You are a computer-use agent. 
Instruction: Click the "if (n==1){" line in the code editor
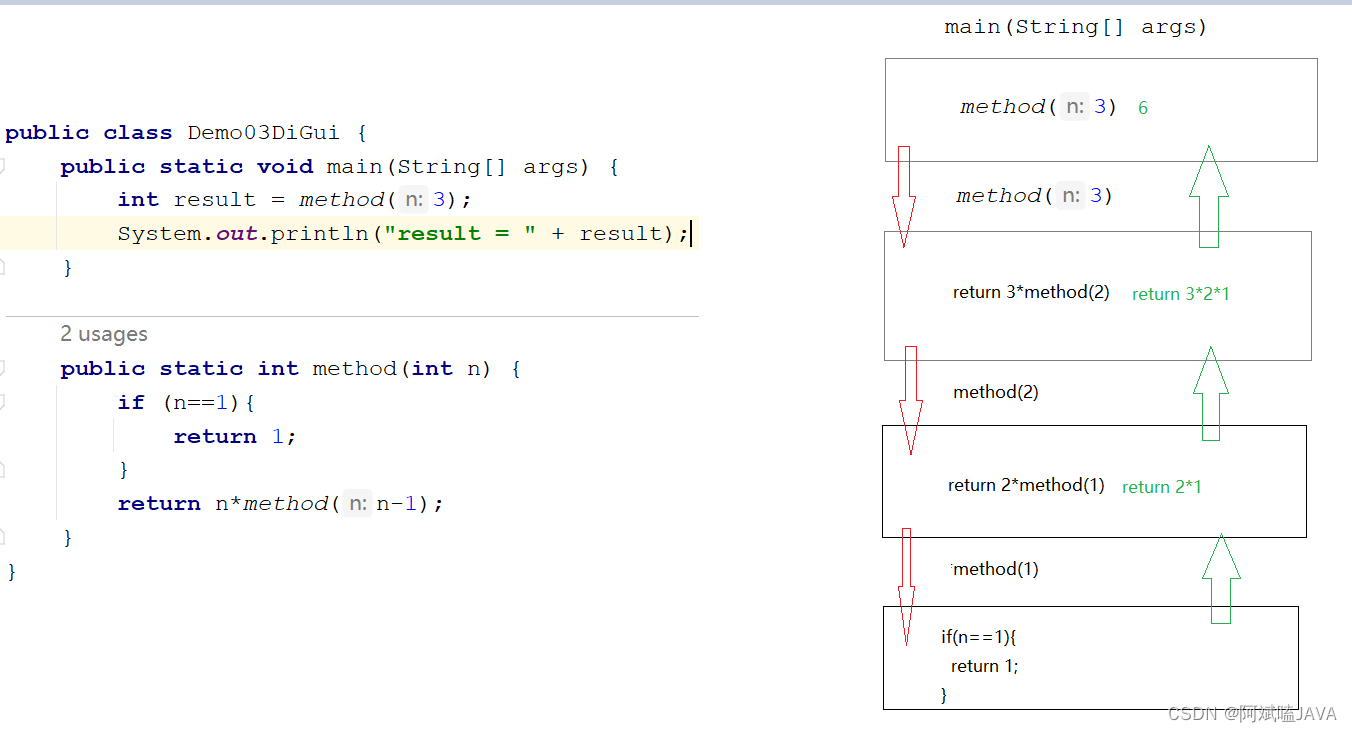[186, 402]
